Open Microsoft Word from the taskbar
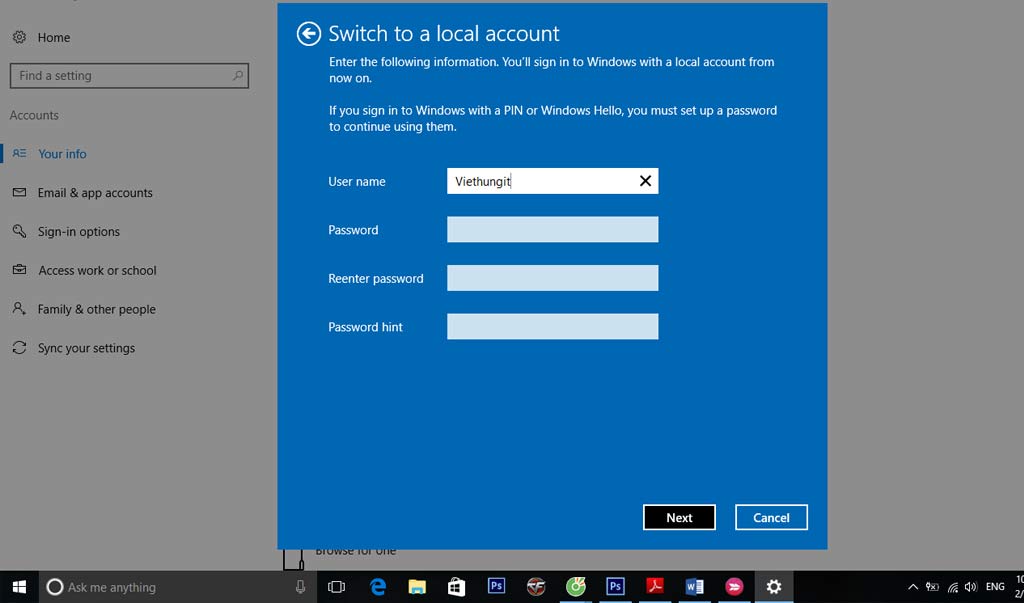1024x603 pixels. click(x=695, y=587)
